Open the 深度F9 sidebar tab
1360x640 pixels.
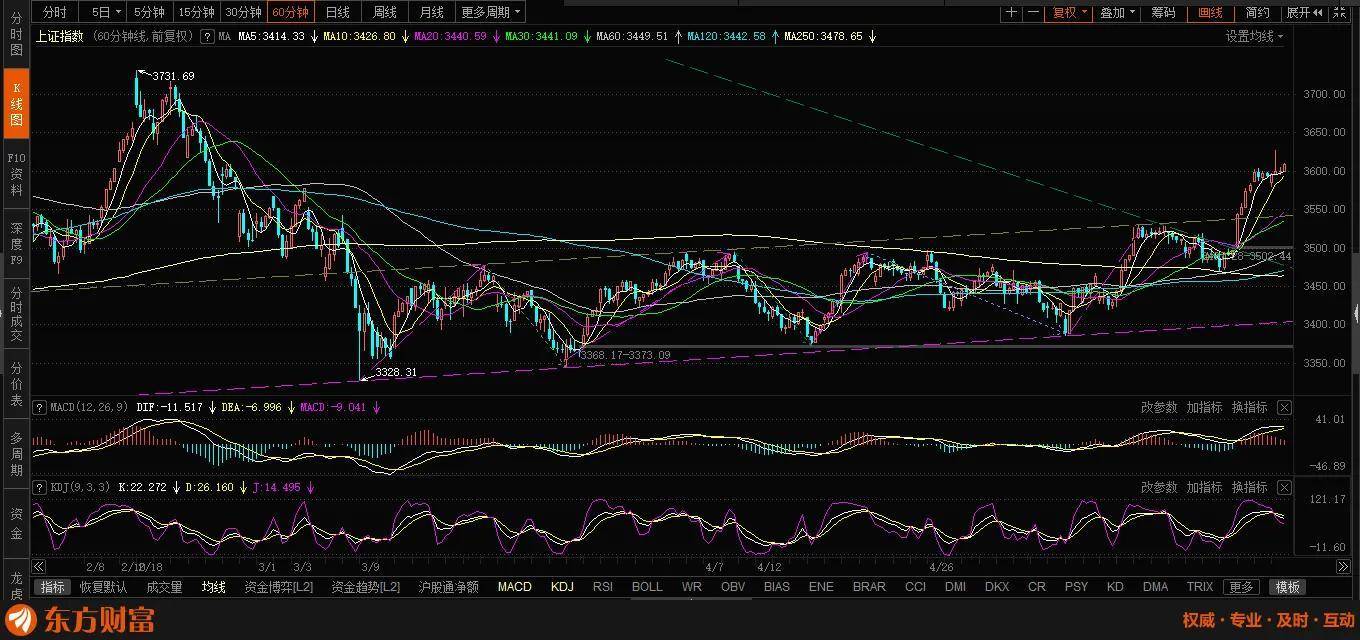pyautogui.click(x=16, y=244)
